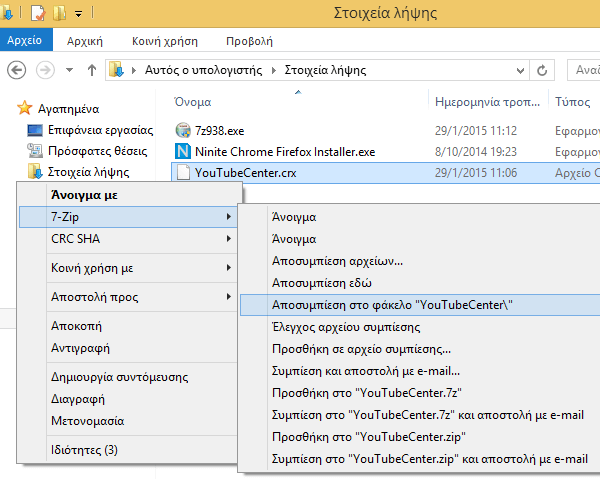Sort by Ημερομηνία τροπ... column header
Viewport: 600px width, 479px height.
pyautogui.click(x=487, y=102)
